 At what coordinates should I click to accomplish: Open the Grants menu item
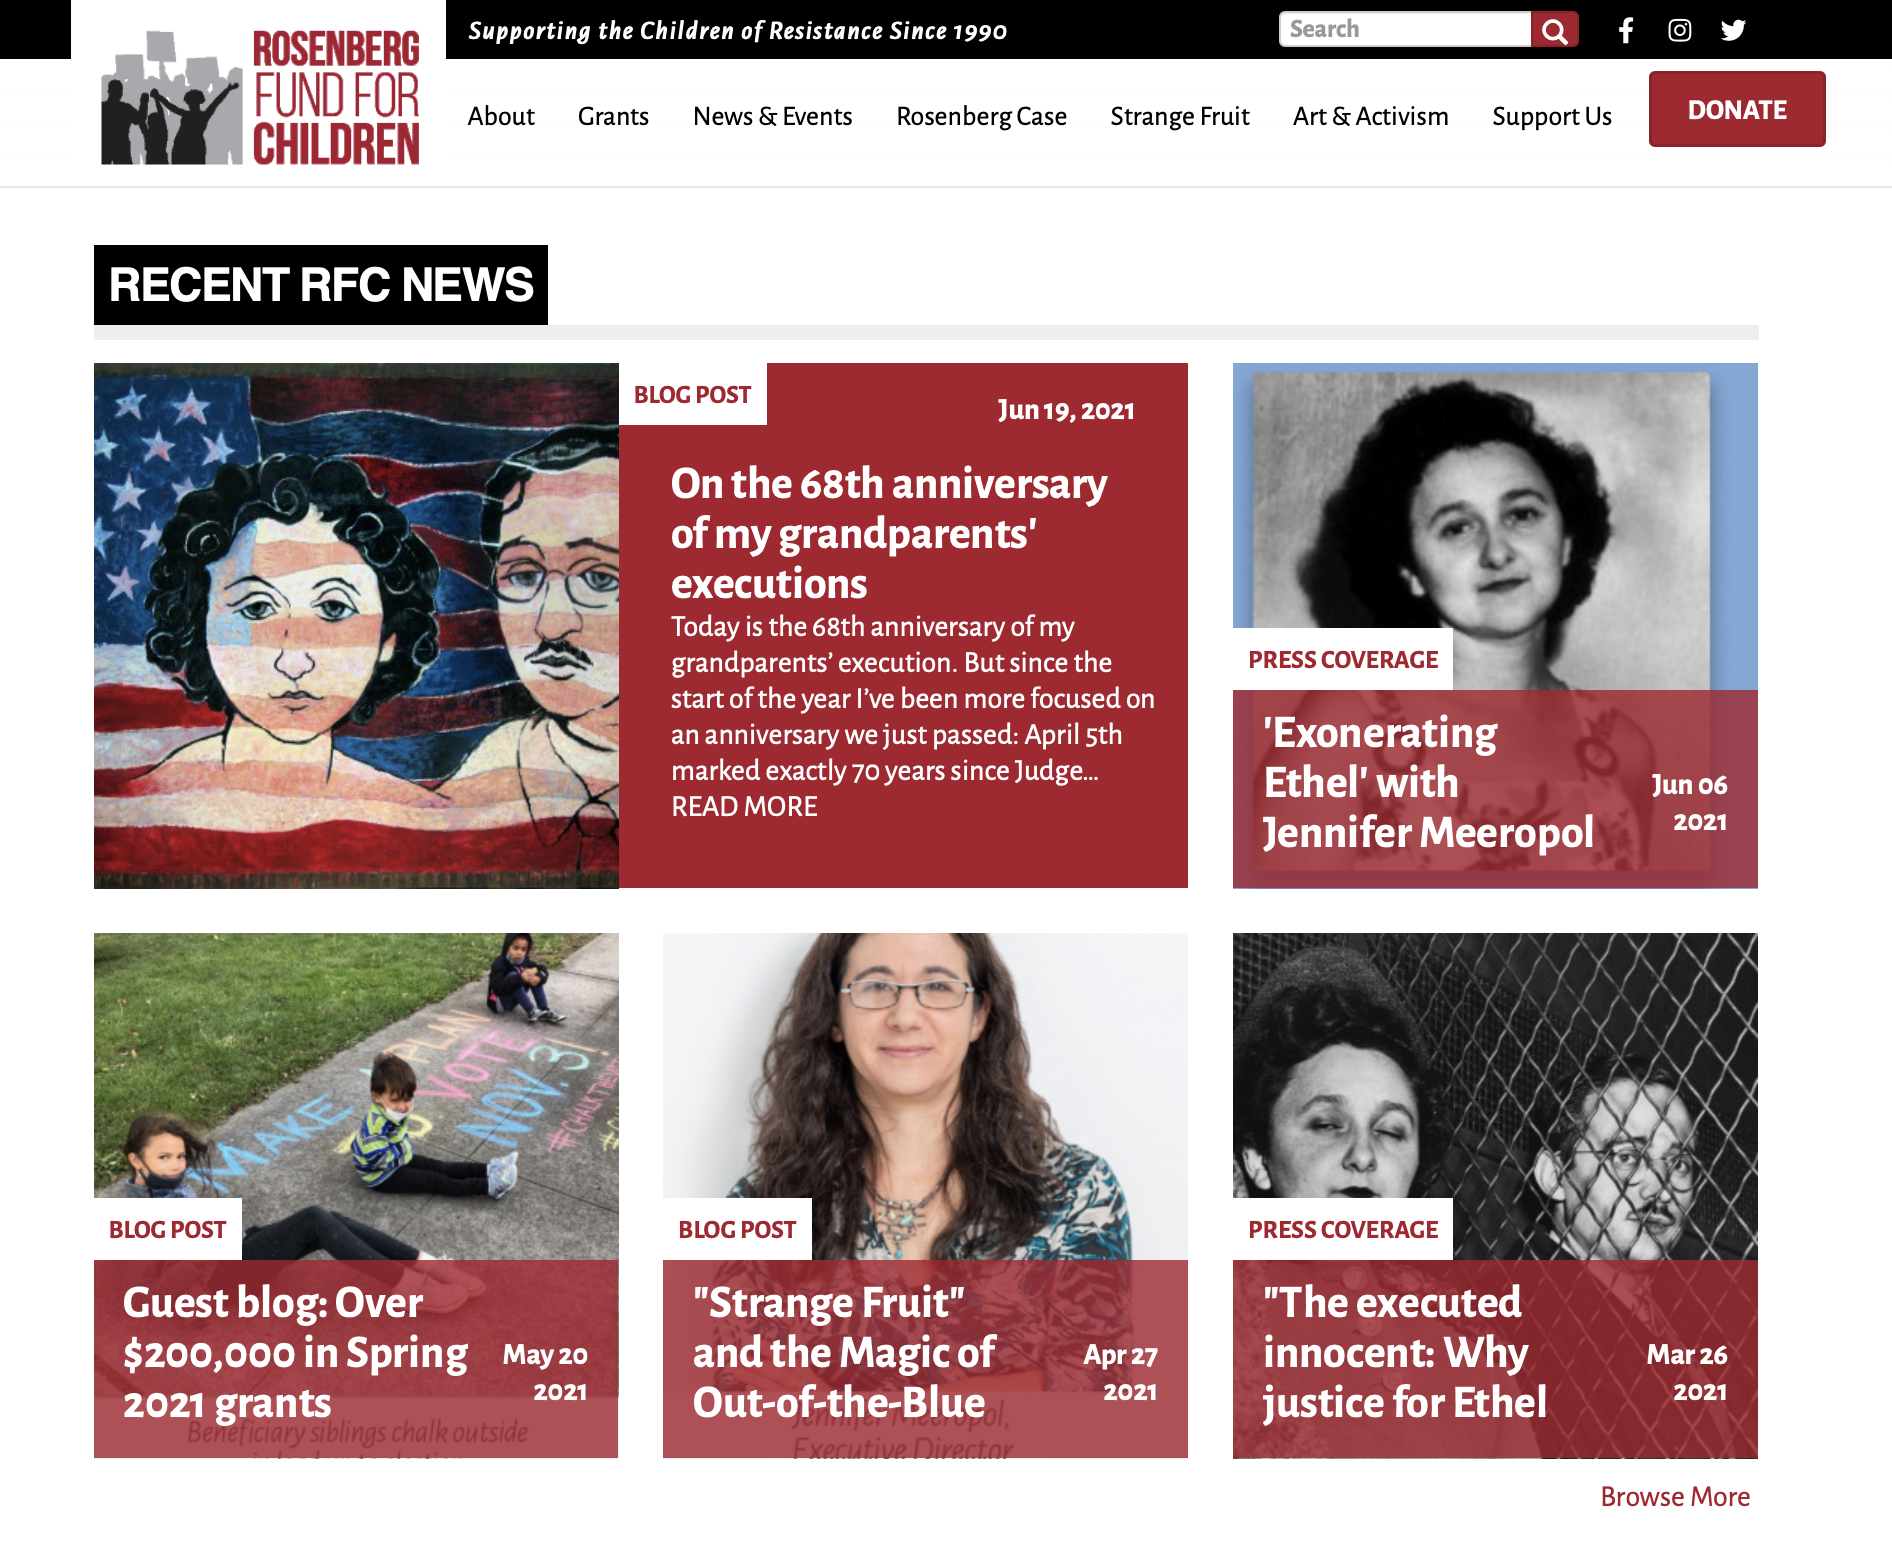613,116
